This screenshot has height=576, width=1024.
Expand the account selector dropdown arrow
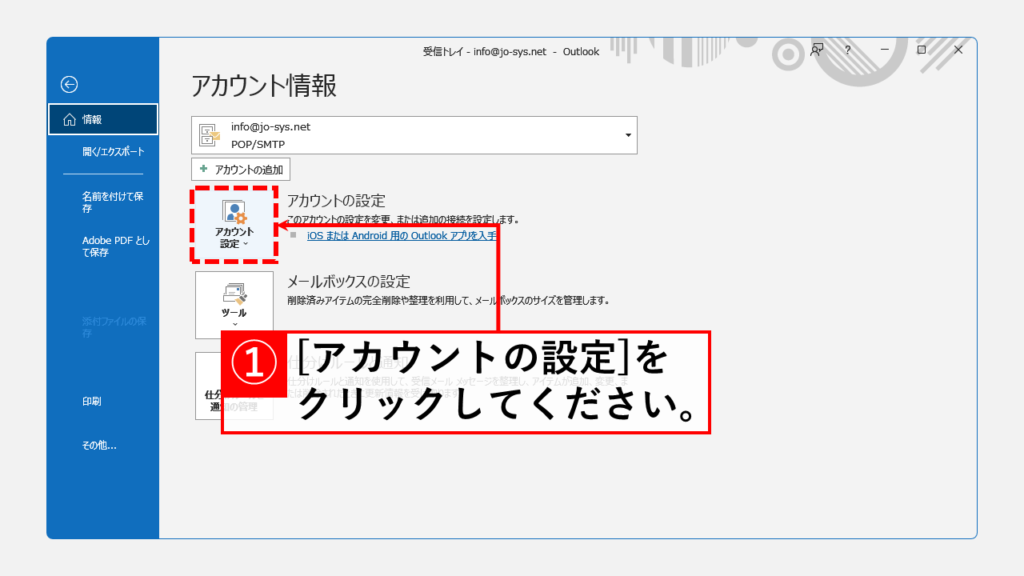[628, 135]
